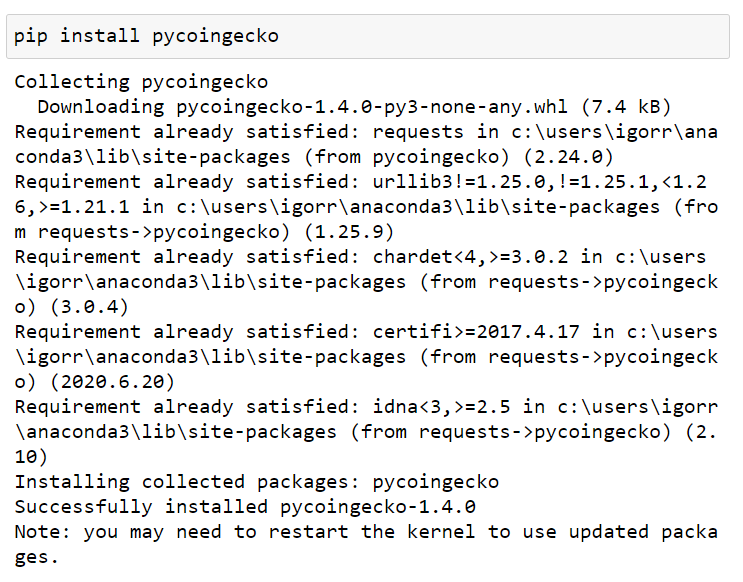
Task: Click the urllib3 version '(1.25.9)' text
Action: click(x=349, y=232)
